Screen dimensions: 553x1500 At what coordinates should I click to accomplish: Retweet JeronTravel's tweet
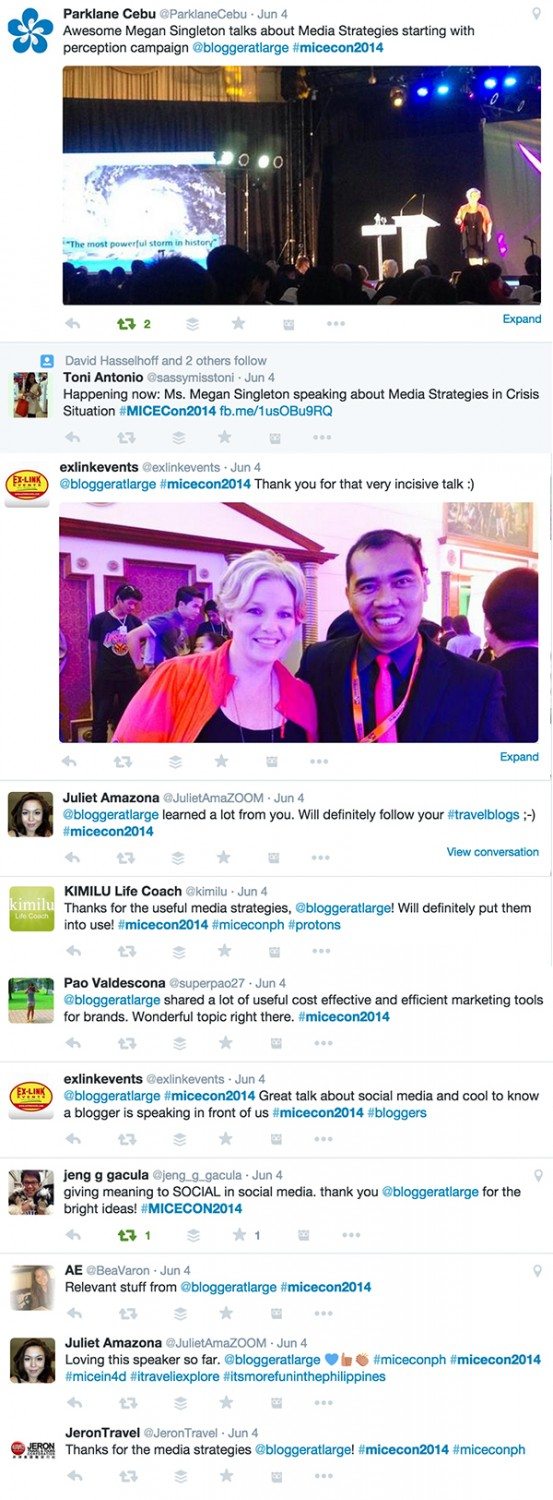pos(126,1476)
